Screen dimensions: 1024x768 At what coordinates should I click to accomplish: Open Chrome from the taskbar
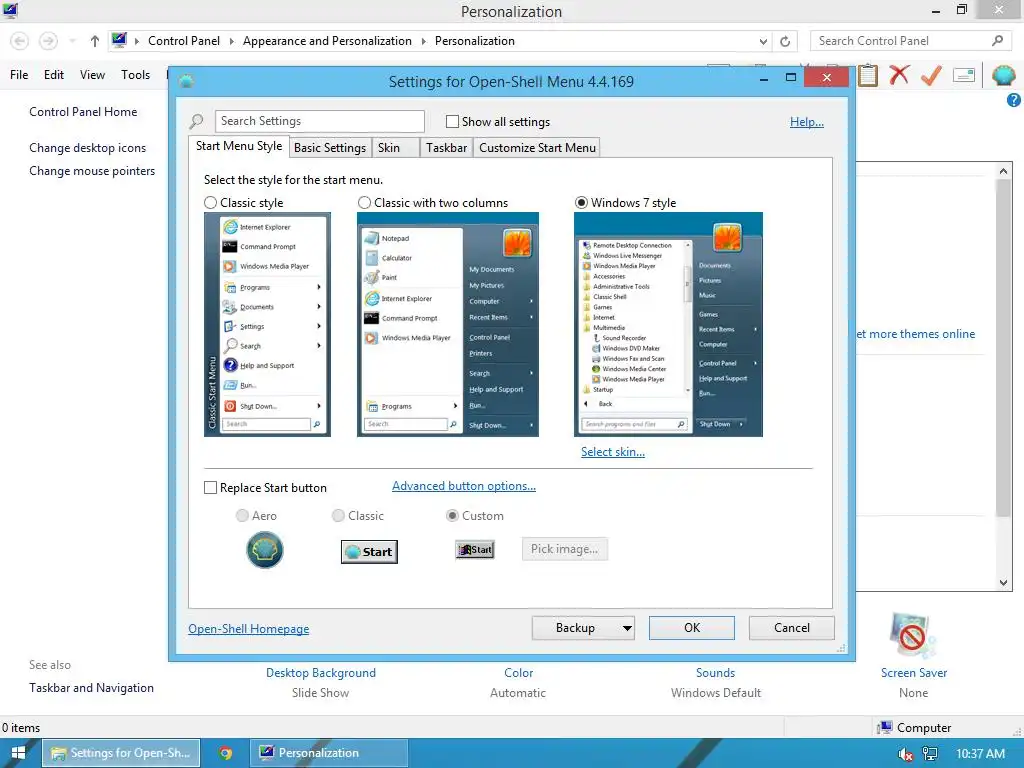[x=225, y=753]
